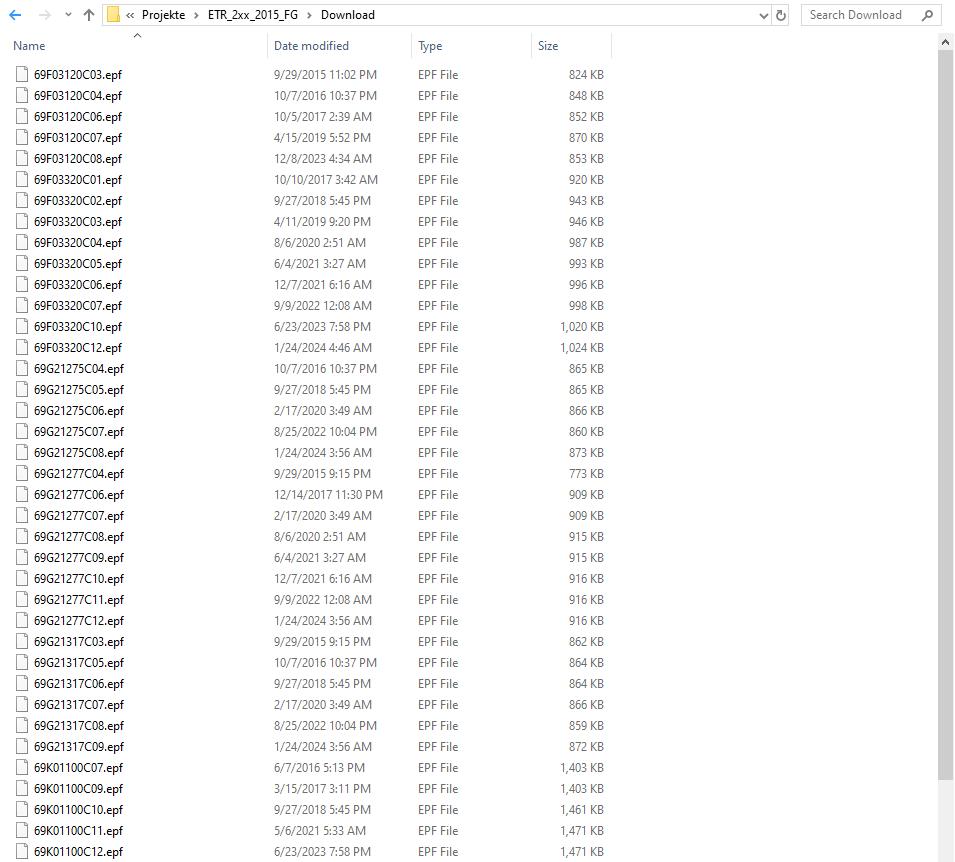
Task: Select file name 69F03320C07.epf
Action: click(x=78, y=306)
